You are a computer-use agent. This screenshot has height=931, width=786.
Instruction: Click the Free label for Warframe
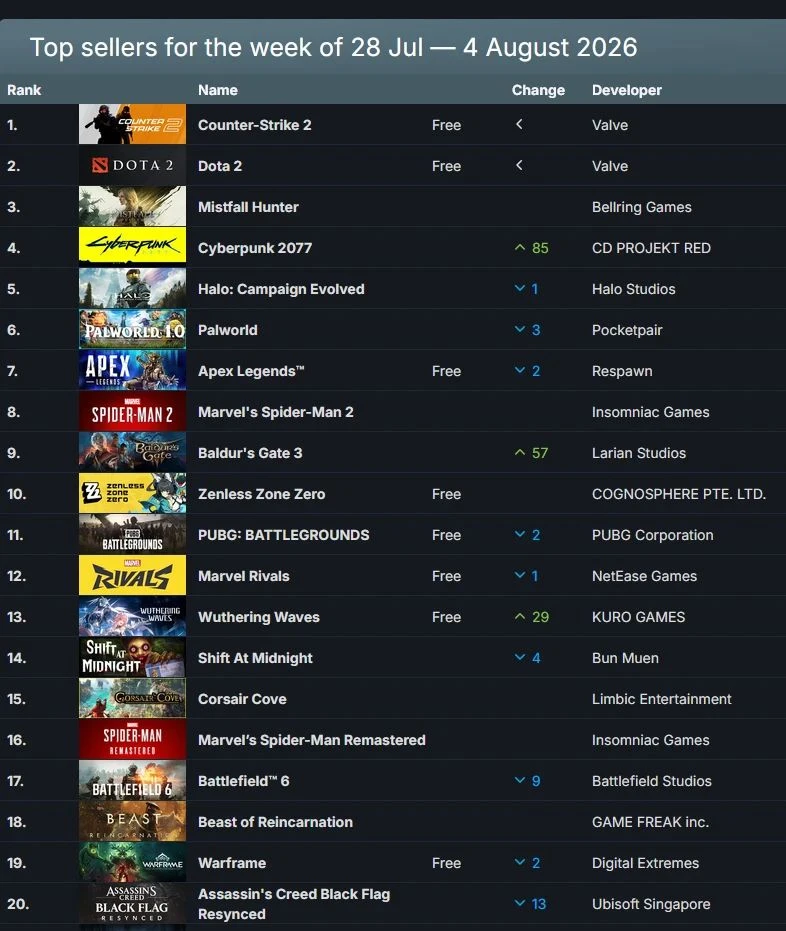tap(446, 862)
